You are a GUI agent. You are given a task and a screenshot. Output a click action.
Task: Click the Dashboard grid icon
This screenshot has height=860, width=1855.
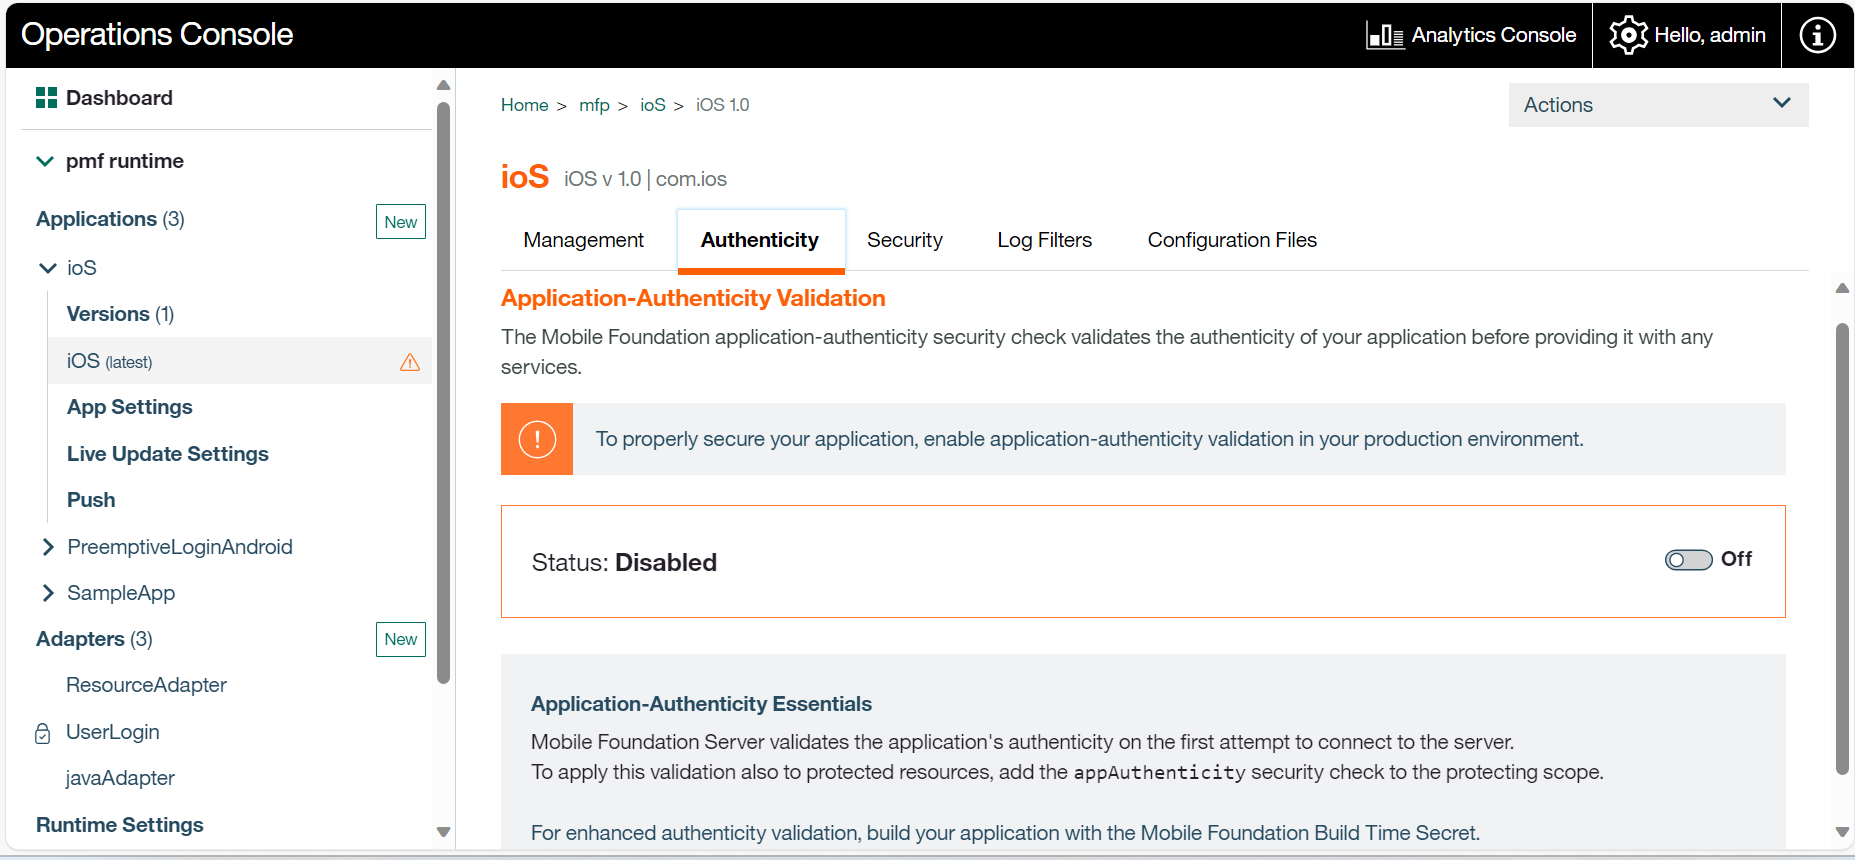pyautogui.click(x=46, y=97)
